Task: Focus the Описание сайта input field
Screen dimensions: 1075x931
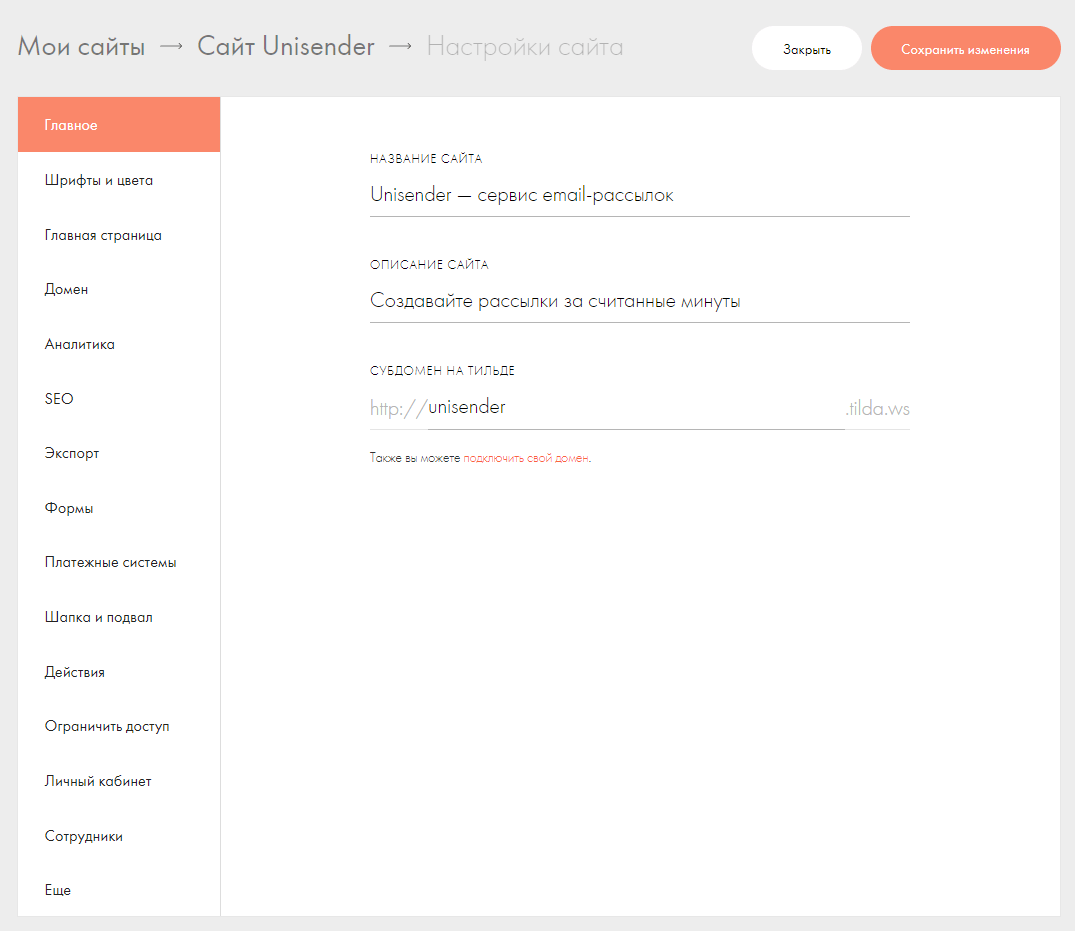Action: point(640,301)
